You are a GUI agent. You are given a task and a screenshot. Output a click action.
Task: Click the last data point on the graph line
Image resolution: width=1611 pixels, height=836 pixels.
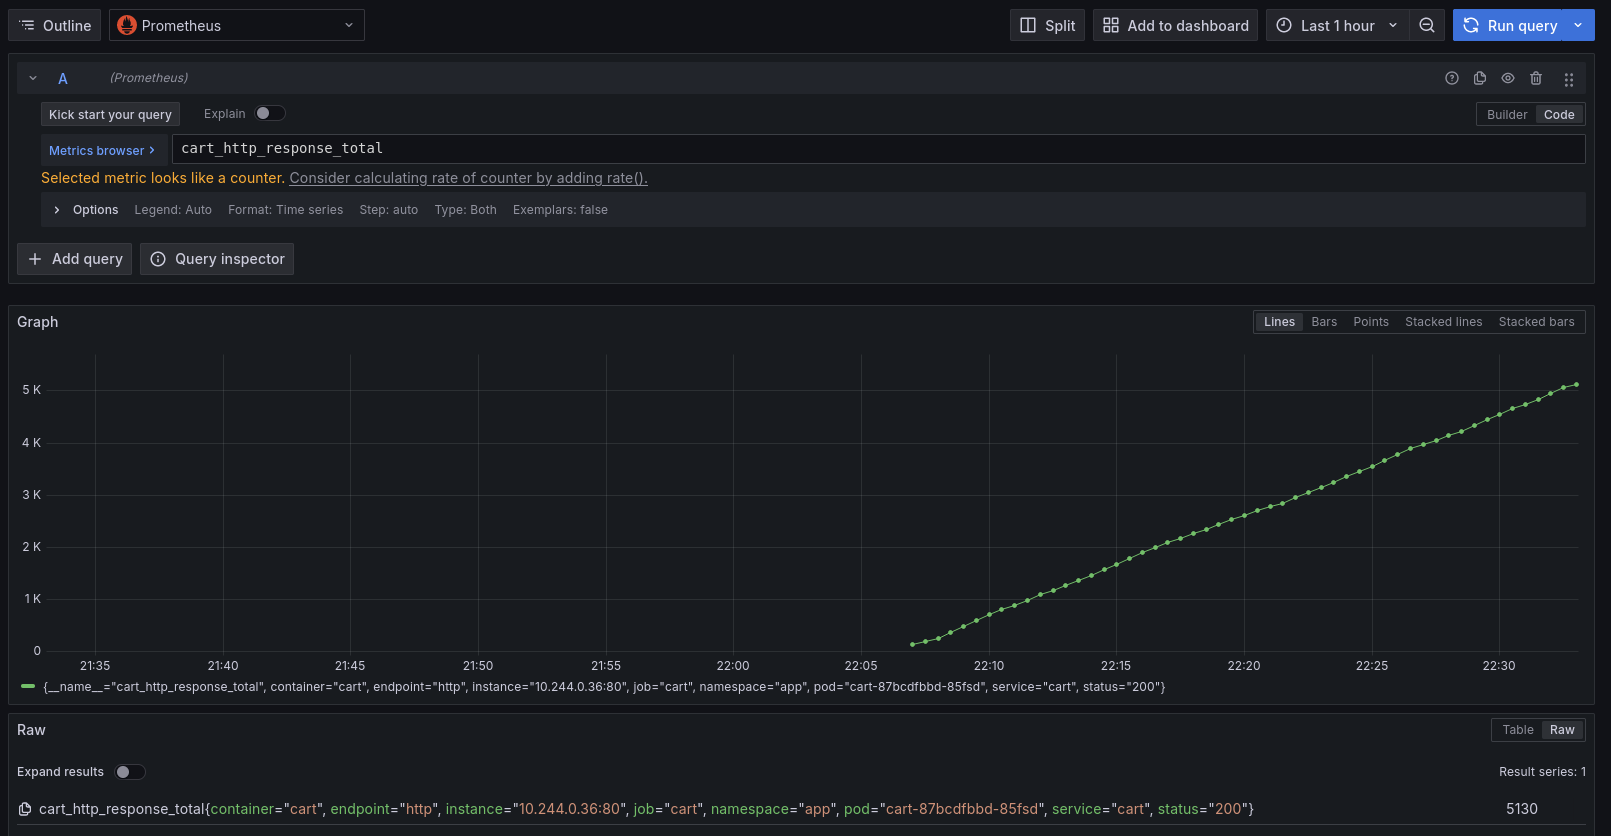[1576, 384]
